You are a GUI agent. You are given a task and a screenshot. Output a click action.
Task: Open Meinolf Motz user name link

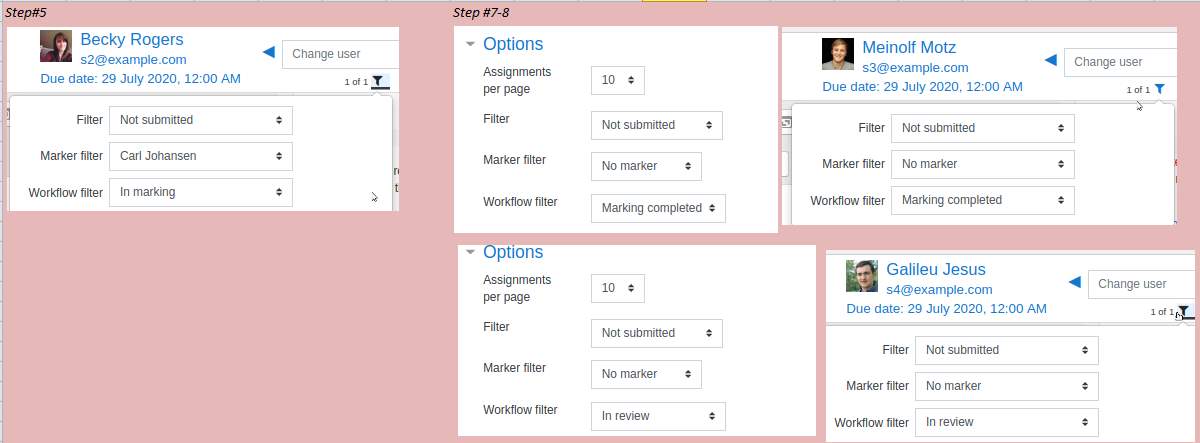(x=909, y=48)
